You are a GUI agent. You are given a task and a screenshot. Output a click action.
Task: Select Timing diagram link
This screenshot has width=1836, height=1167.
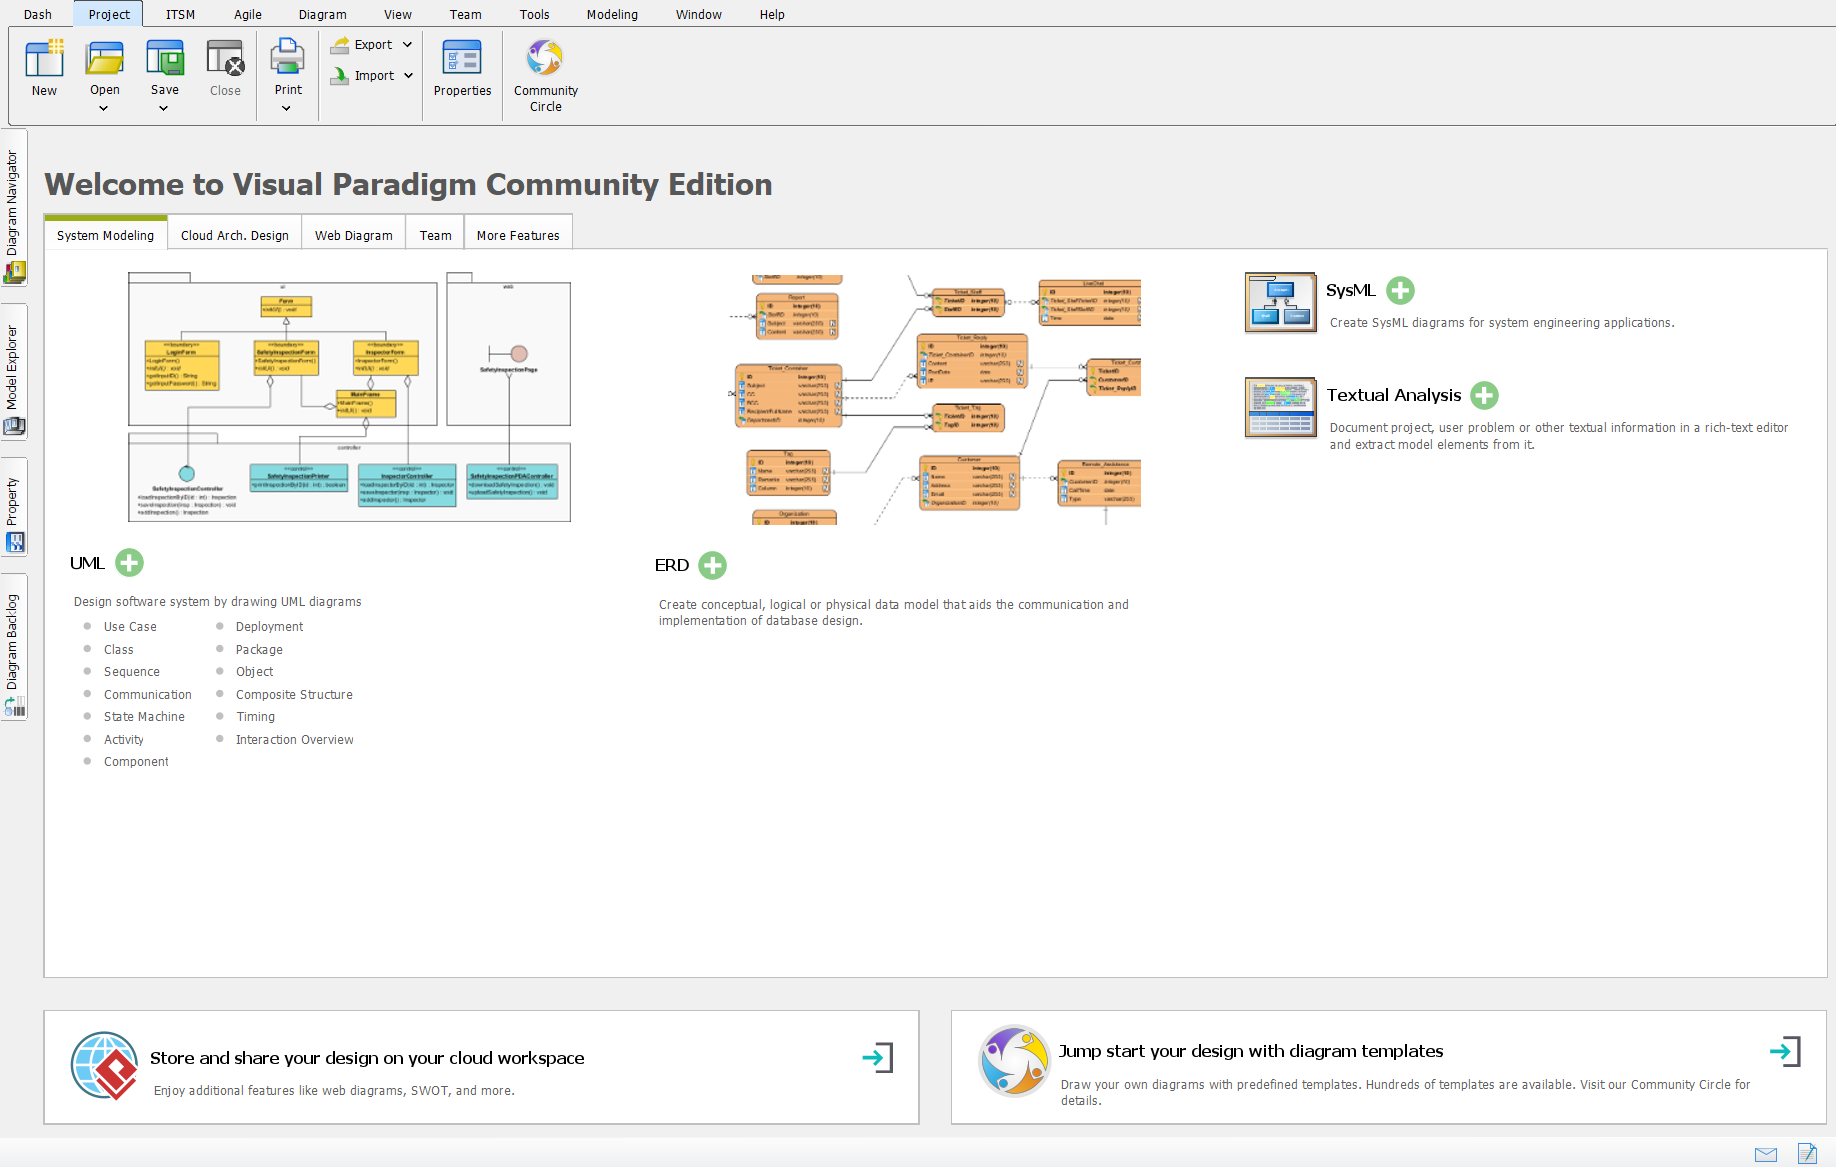click(255, 717)
